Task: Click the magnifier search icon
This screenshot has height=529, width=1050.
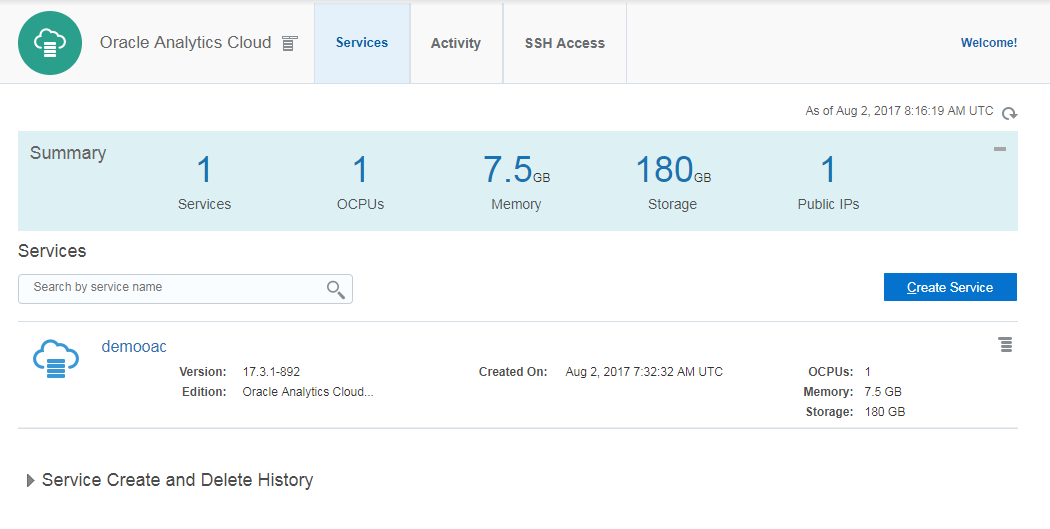Action: point(336,289)
